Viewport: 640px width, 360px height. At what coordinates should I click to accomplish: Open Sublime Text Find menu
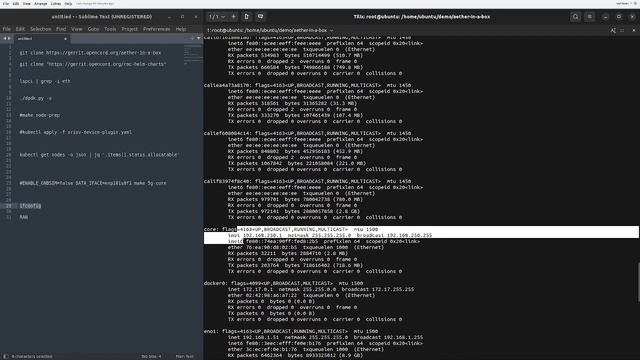click(x=61, y=29)
